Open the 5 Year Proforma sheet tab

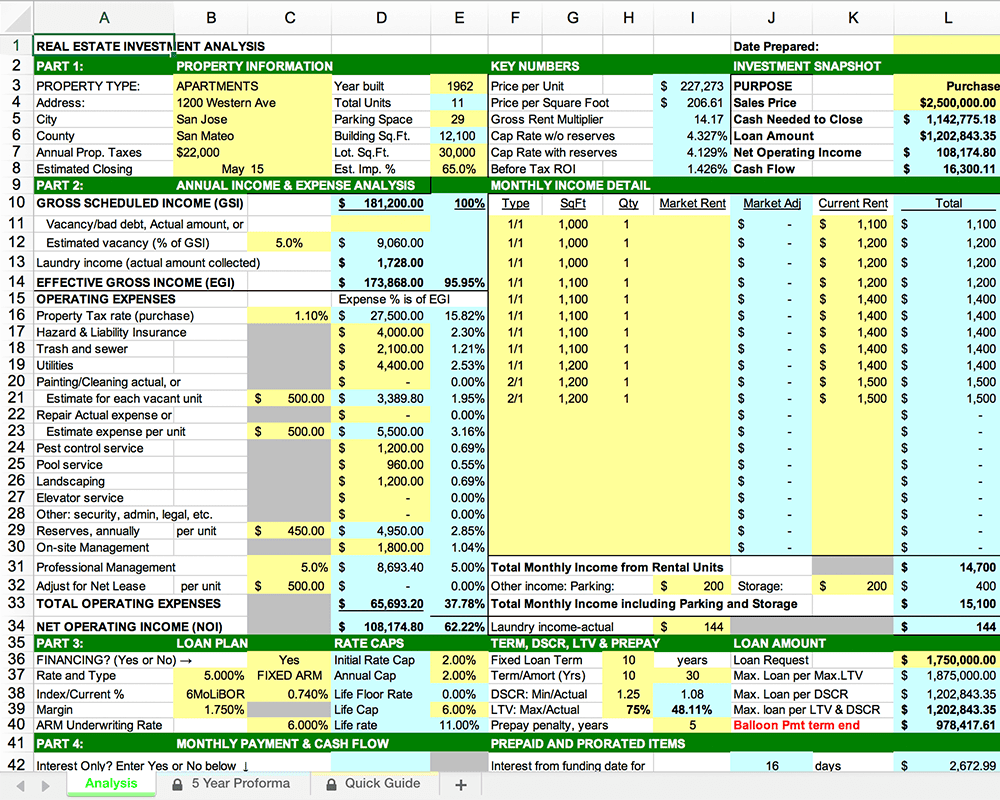click(240, 783)
